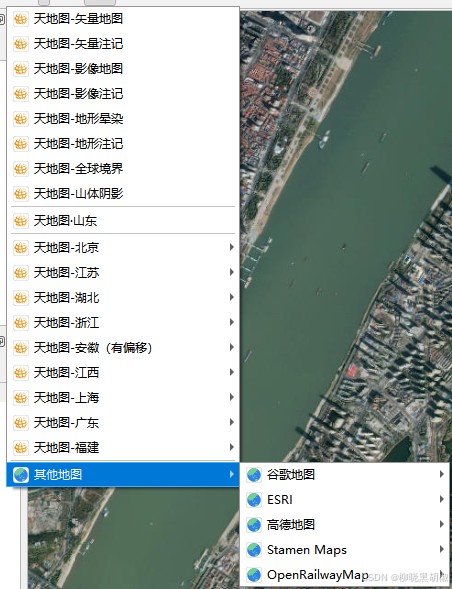The height and width of the screenshot is (589, 452).
Task: Expand the 天地图-浙江 submenu arrow
Action: tap(232, 322)
